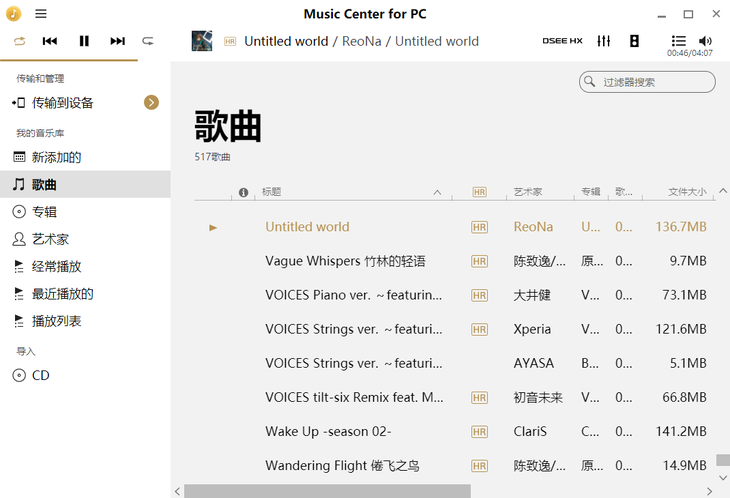Sort by artist column (艺术家)

click(x=527, y=192)
